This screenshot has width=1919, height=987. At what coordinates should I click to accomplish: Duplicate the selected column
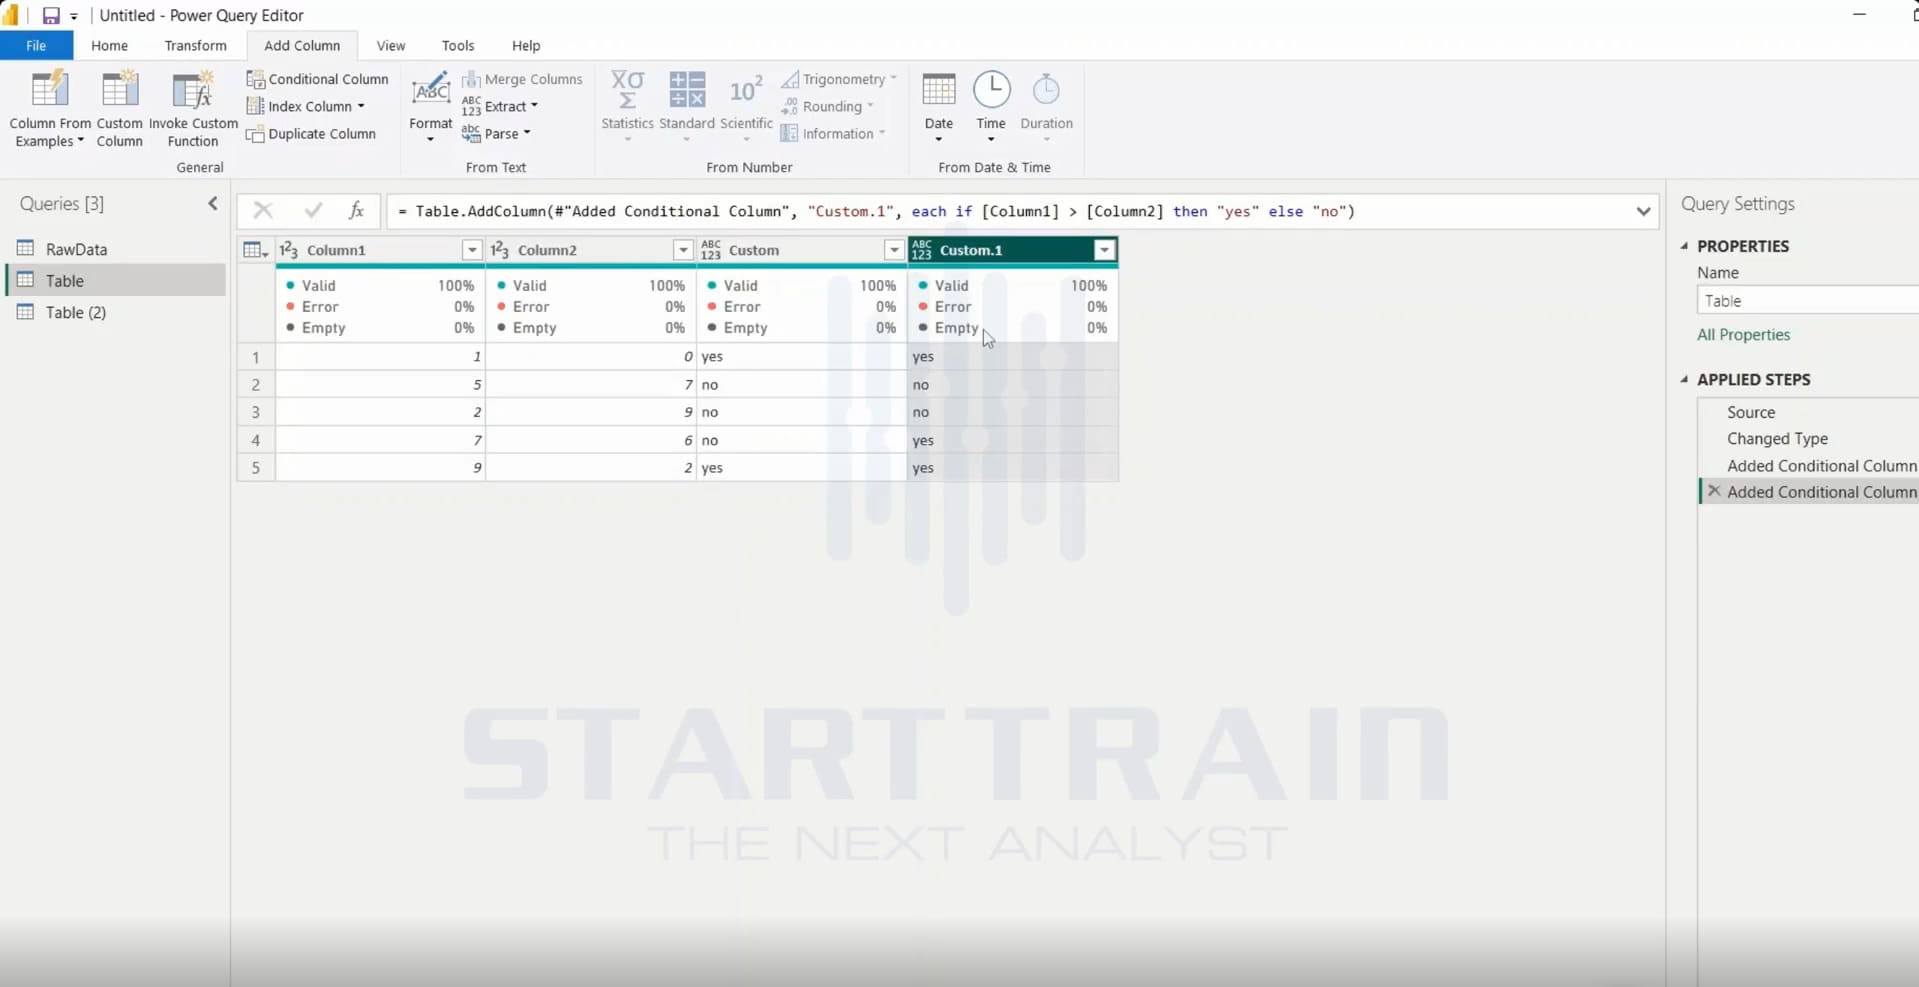[x=312, y=134]
